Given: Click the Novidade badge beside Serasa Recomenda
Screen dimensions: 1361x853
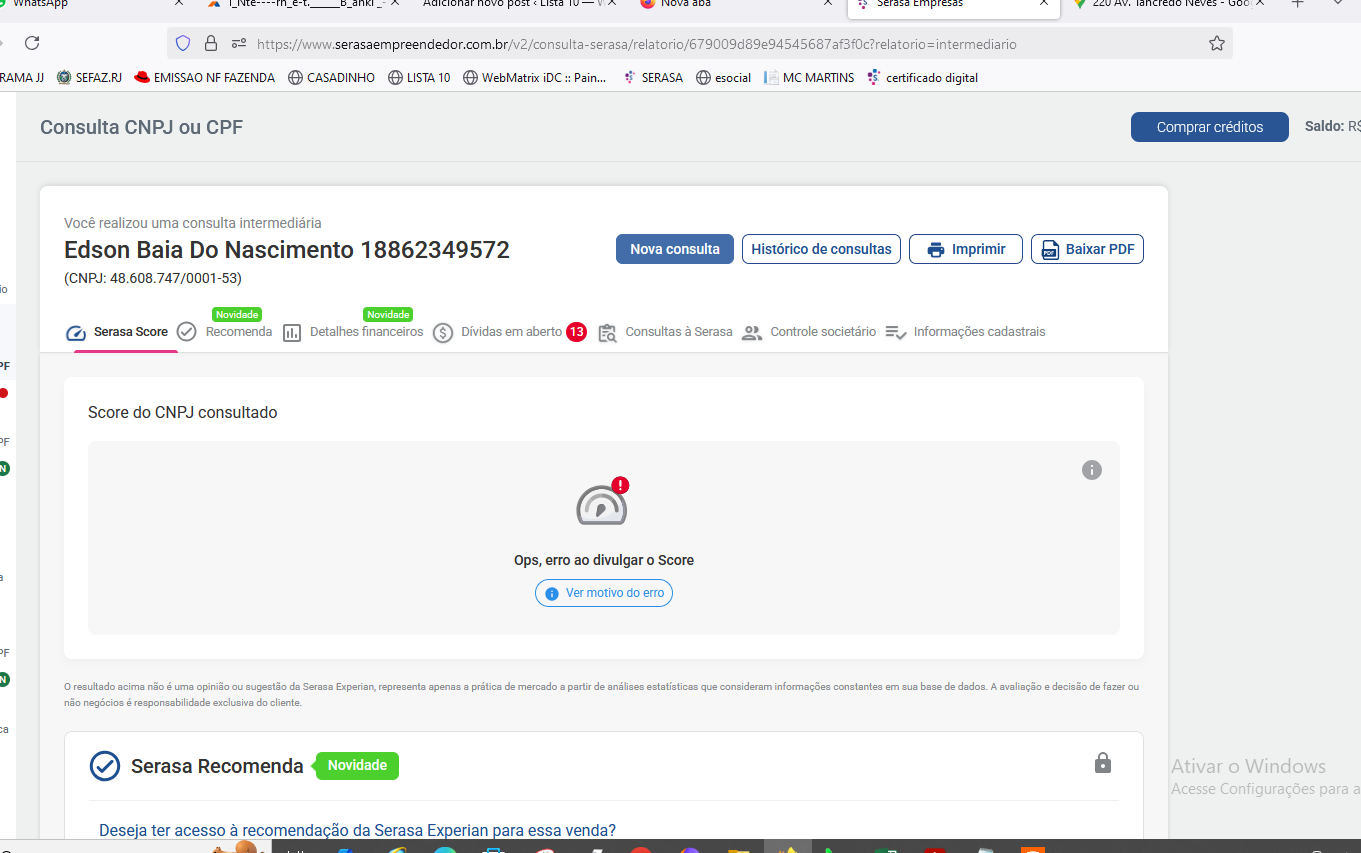Looking at the screenshot, I should point(358,766).
